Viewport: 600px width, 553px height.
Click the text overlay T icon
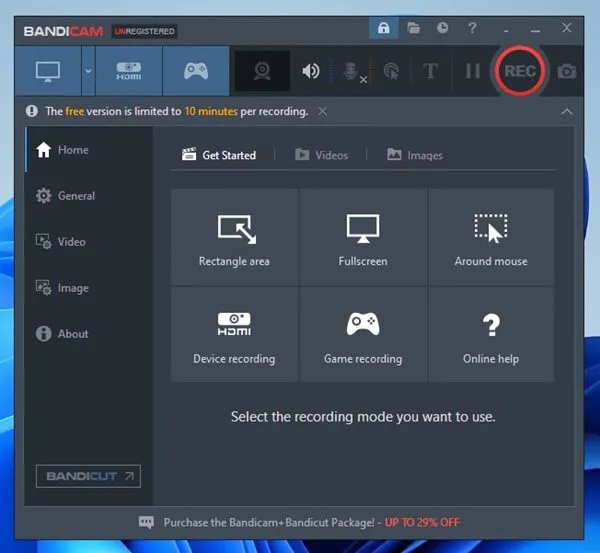pos(431,71)
